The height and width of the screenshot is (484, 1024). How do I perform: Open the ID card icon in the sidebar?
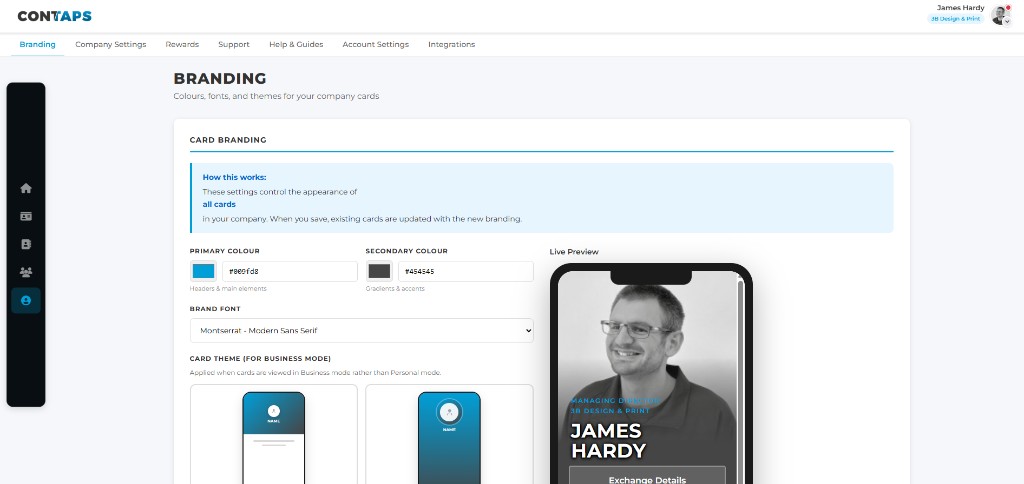[25, 216]
